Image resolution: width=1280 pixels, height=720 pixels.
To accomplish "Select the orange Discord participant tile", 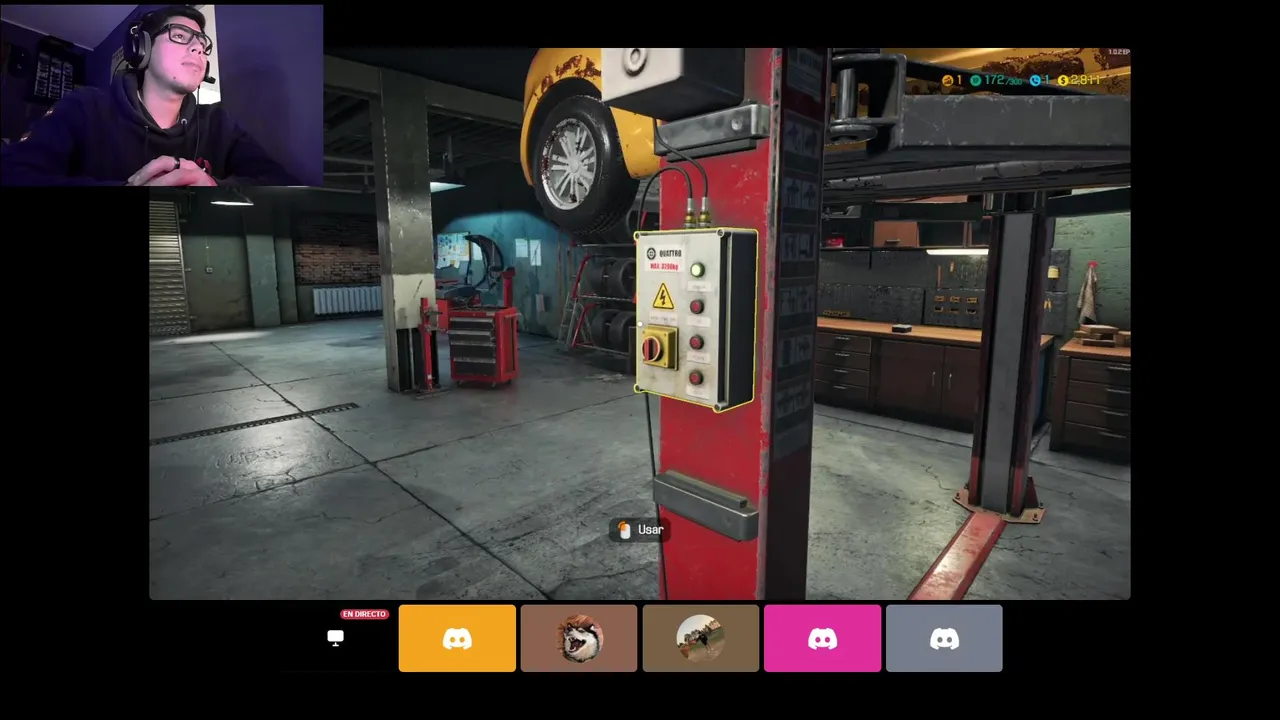I will (457, 638).
